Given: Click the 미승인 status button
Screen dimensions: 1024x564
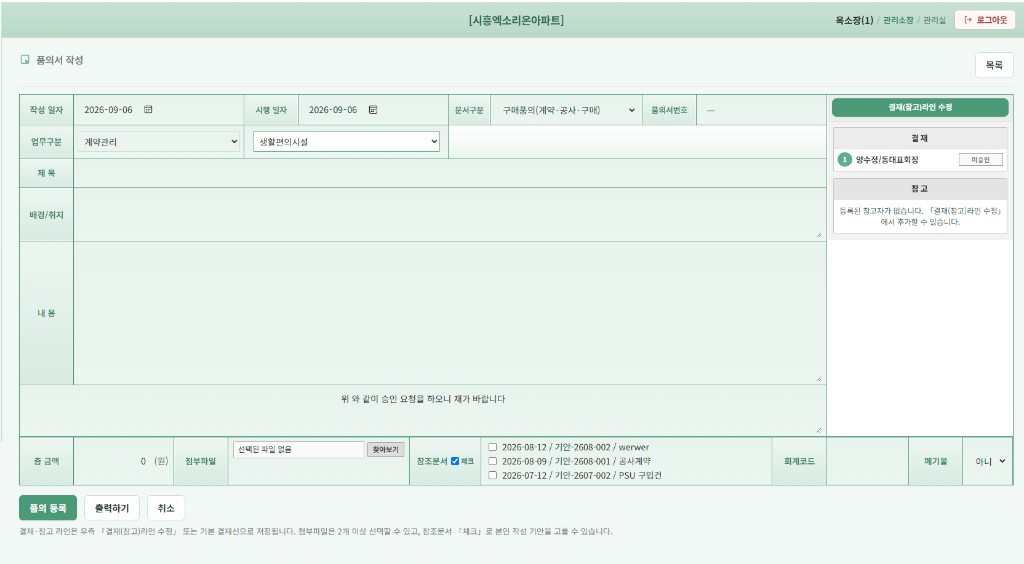Looking at the screenshot, I should tap(980, 160).
